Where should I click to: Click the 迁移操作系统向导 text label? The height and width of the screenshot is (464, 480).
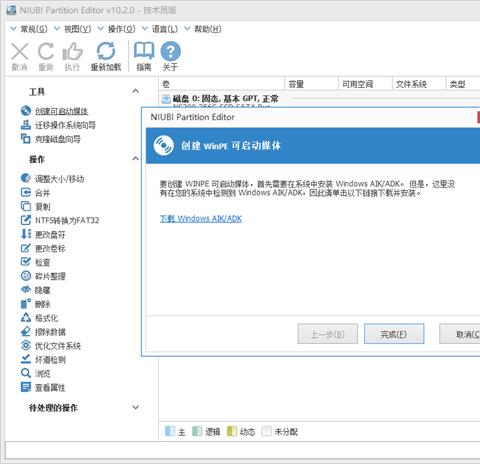[65, 125]
